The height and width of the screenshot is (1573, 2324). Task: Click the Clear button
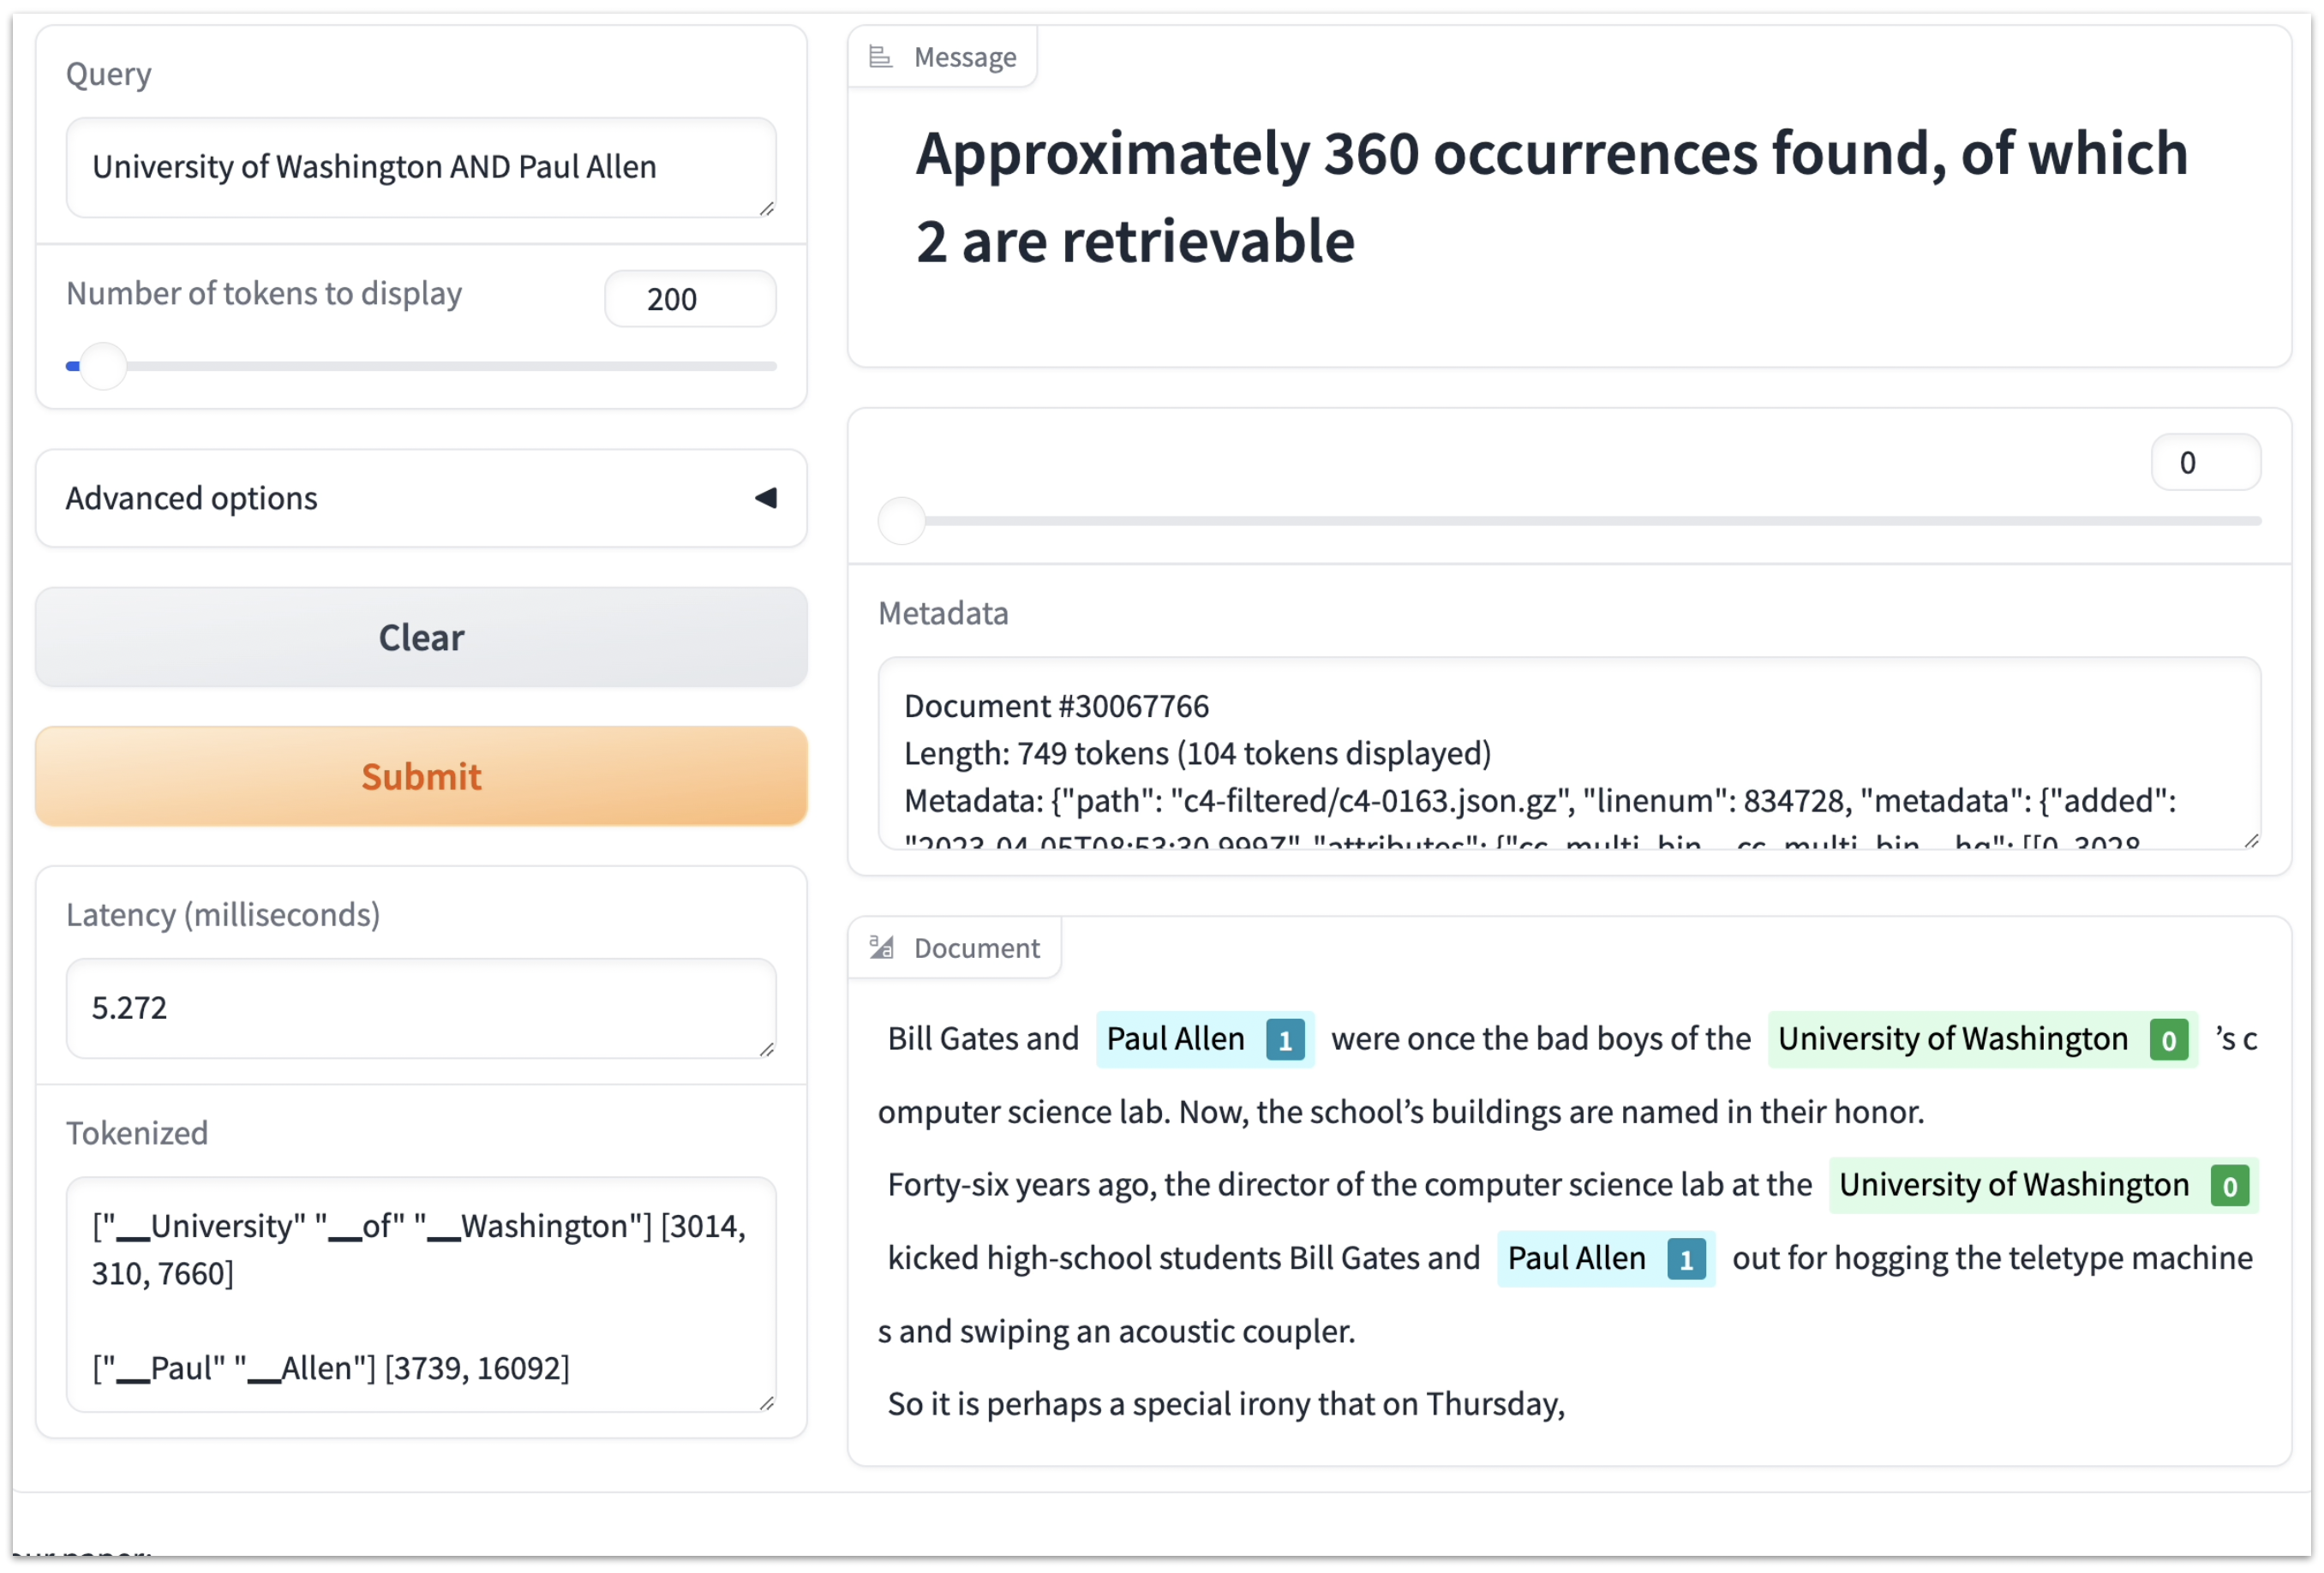click(421, 637)
